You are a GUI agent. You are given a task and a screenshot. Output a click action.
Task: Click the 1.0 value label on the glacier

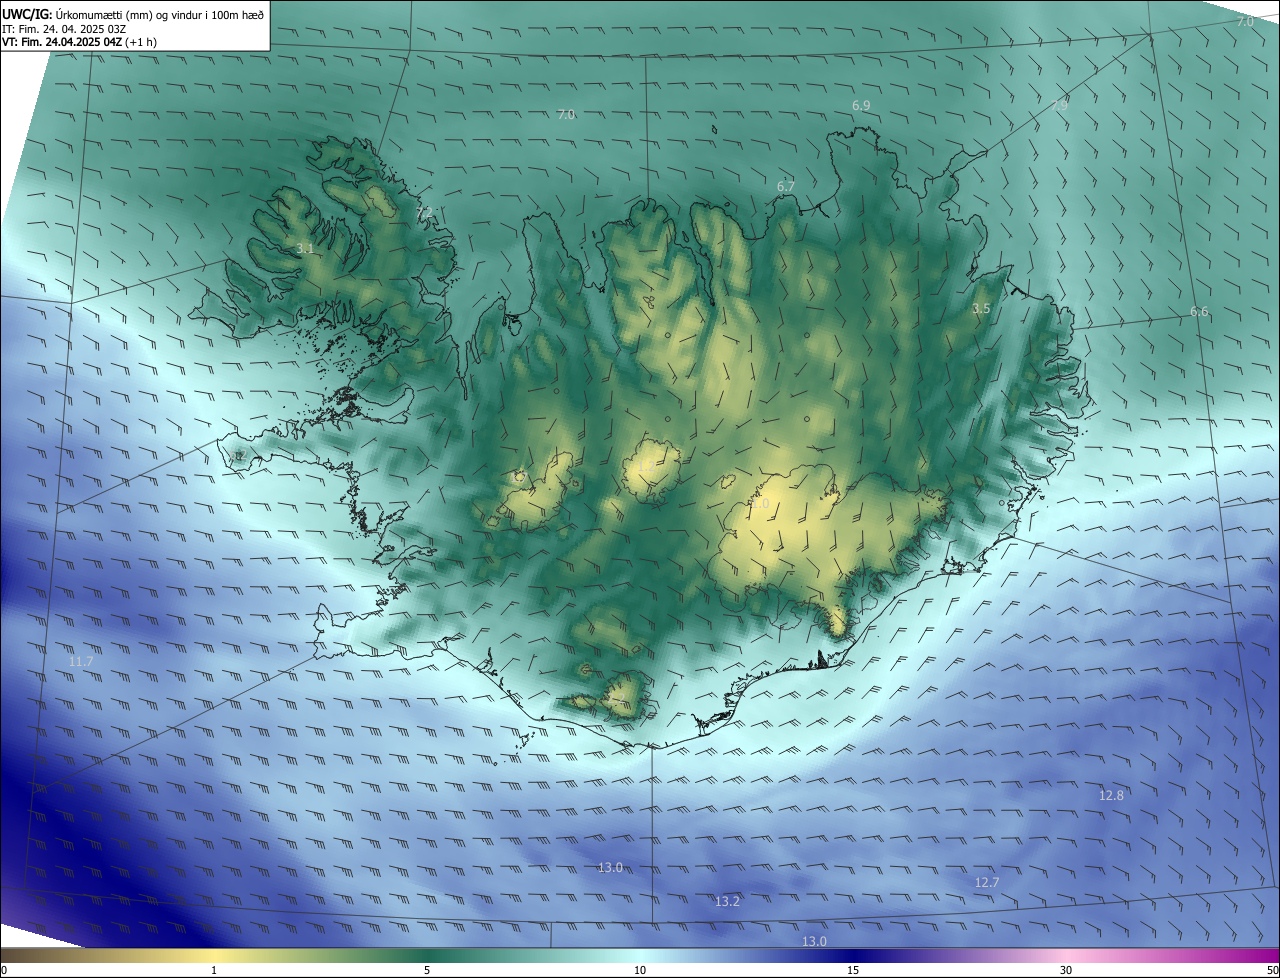[761, 505]
